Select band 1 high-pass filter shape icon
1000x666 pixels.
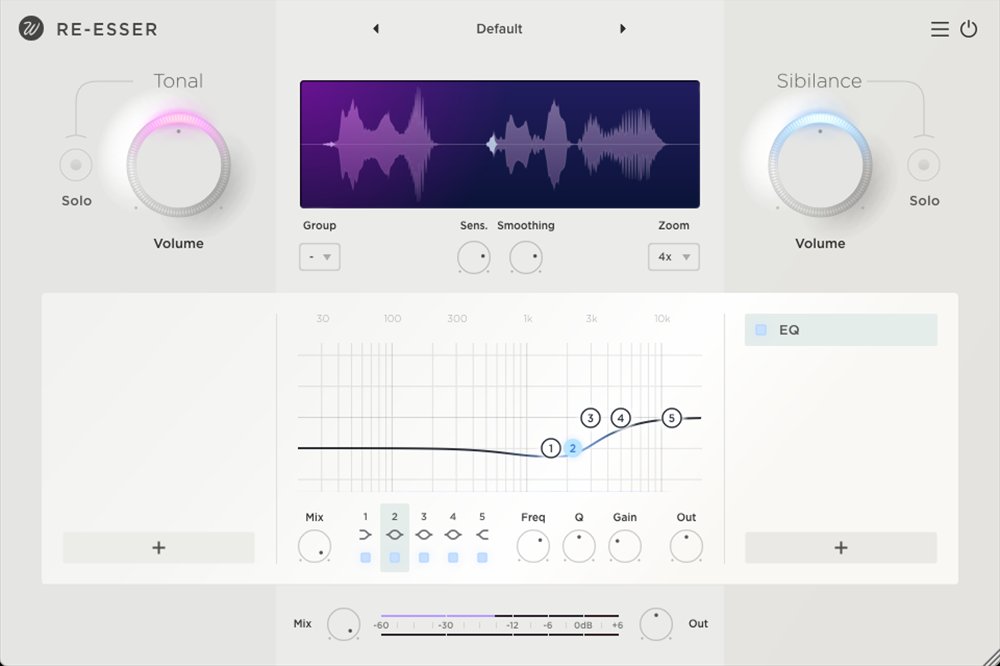(365, 535)
